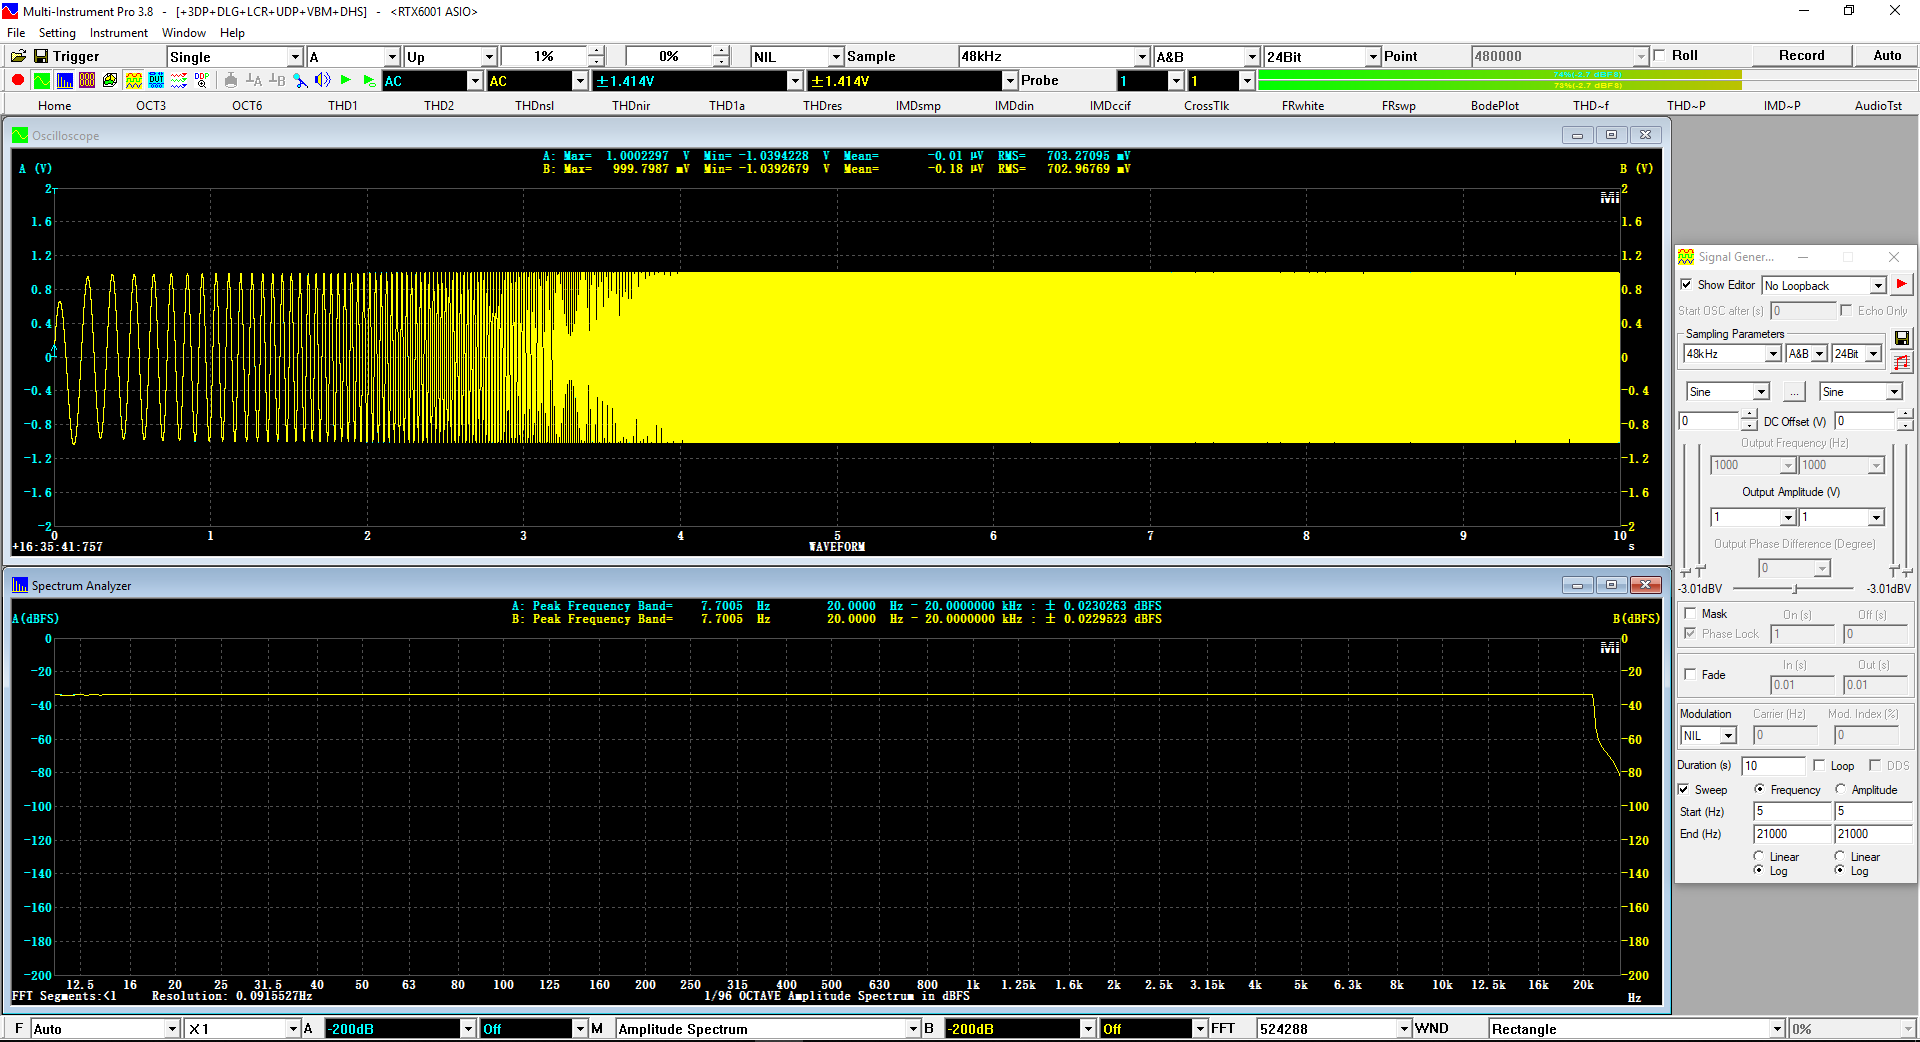Toggle the Spectrum Analyzer blue bars icon
The height and width of the screenshot is (1042, 1920).
click(64, 80)
